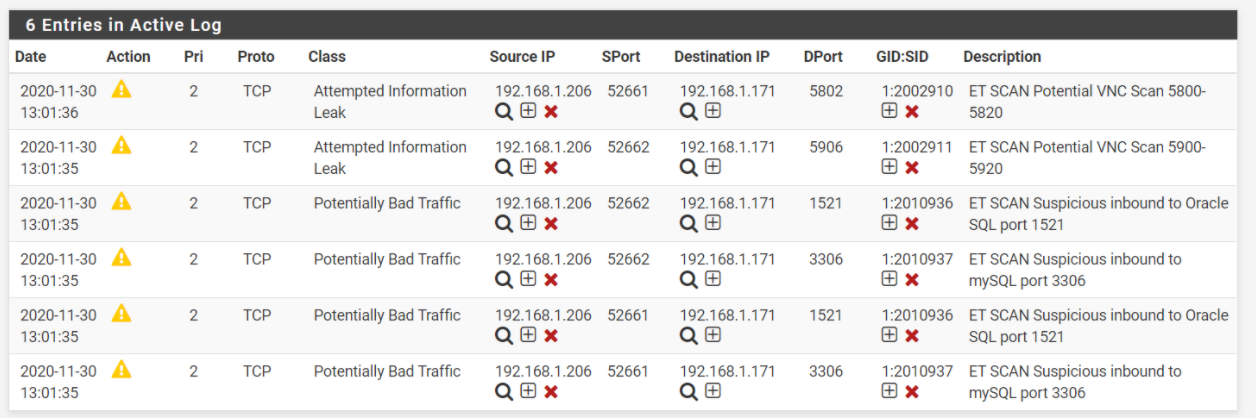Click the Date column header

coord(31,57)
